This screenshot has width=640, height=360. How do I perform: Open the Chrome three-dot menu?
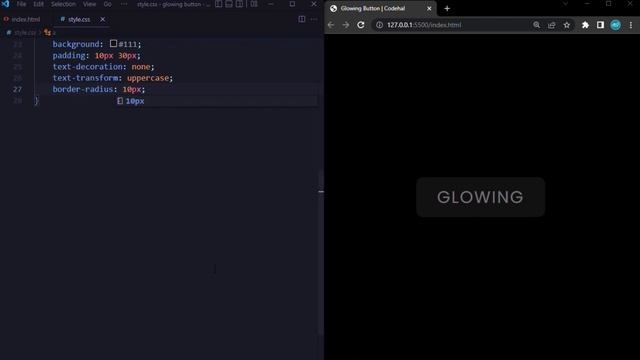631,25
